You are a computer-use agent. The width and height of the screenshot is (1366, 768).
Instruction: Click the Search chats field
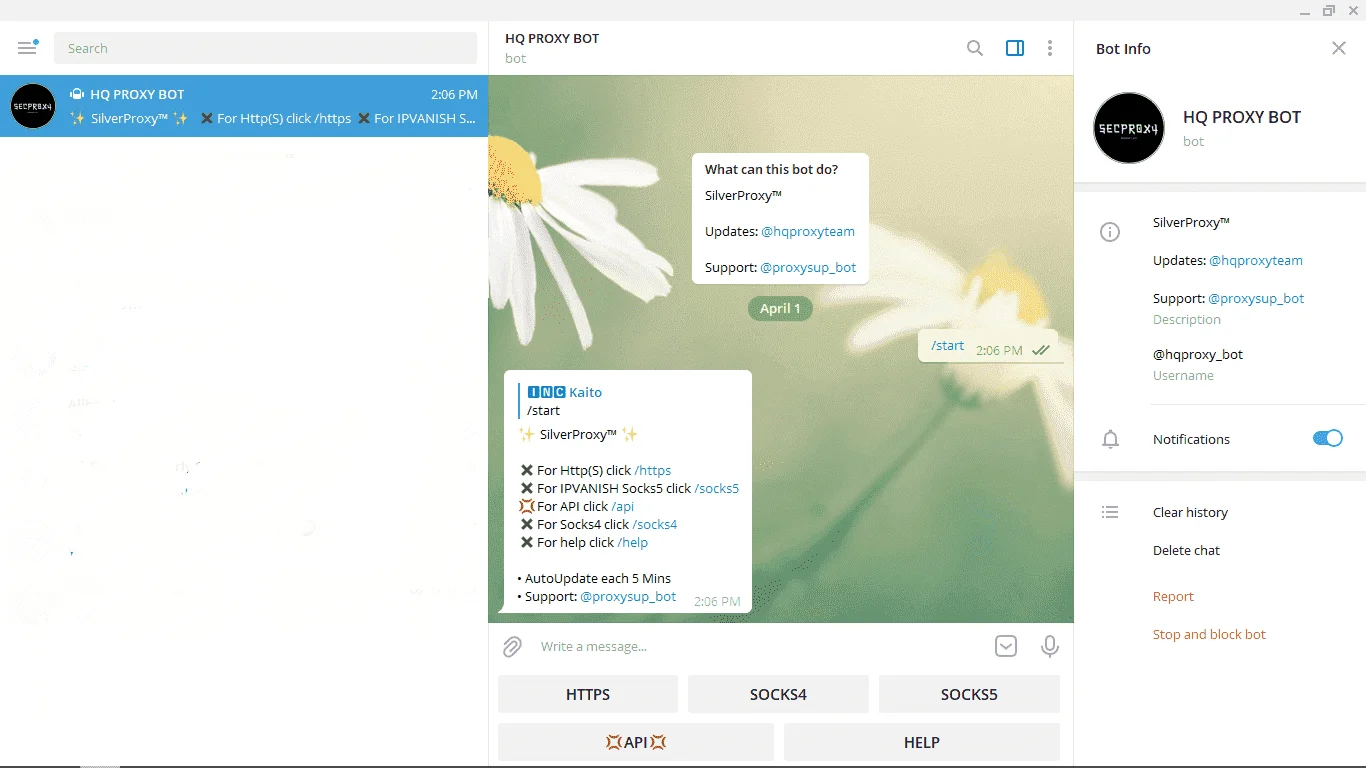coord(265,48)
